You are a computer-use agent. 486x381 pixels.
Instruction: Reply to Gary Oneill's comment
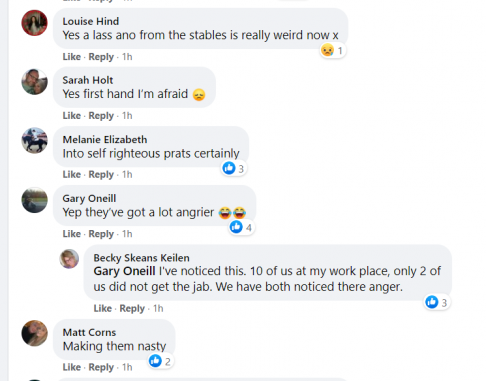101,234
